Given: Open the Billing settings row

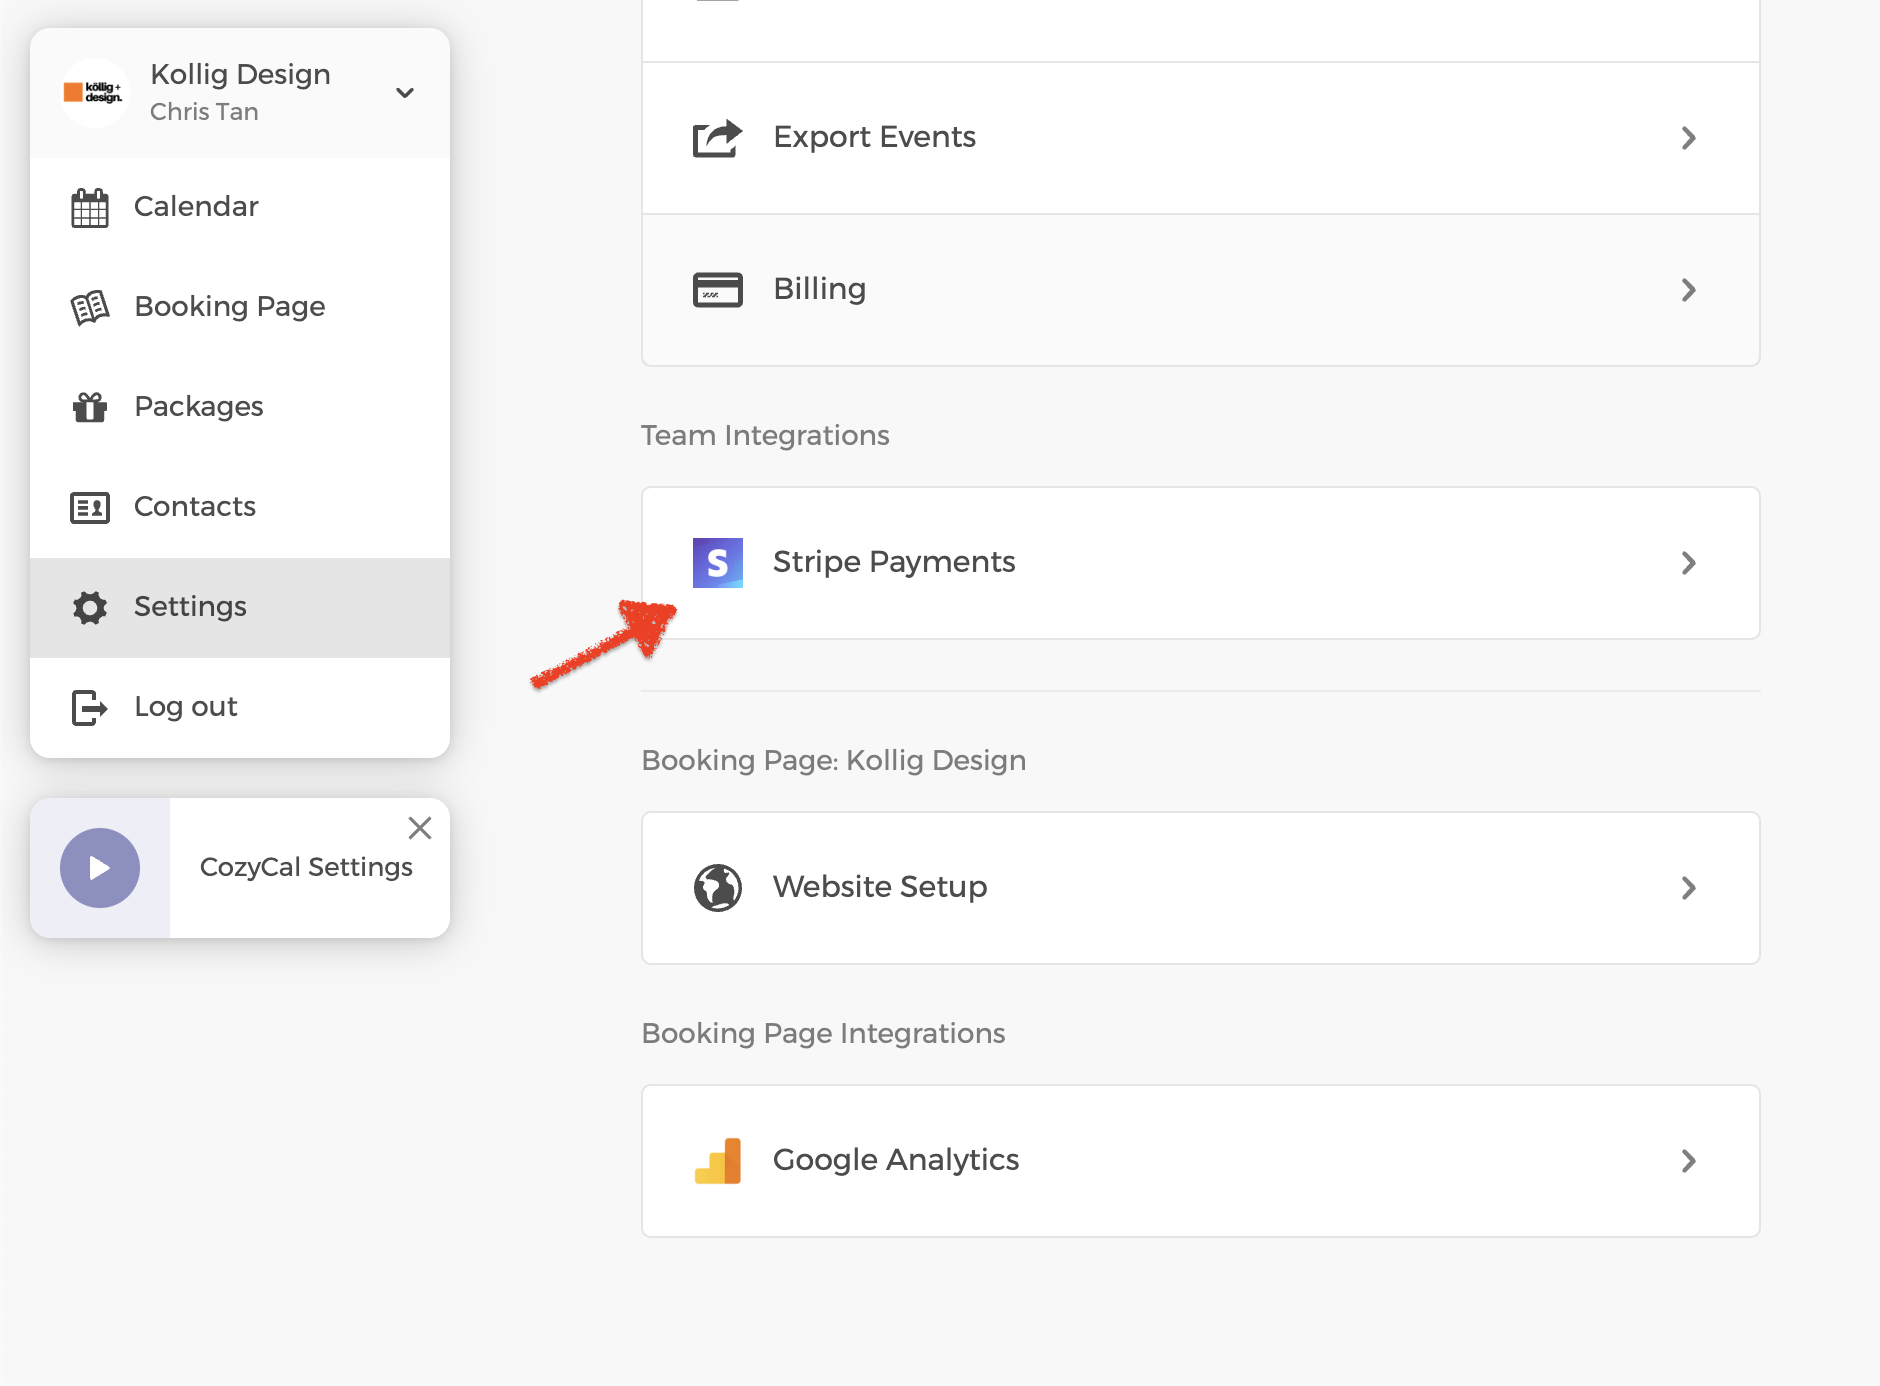Looking at the screenshot, I should coord(1201,290).
